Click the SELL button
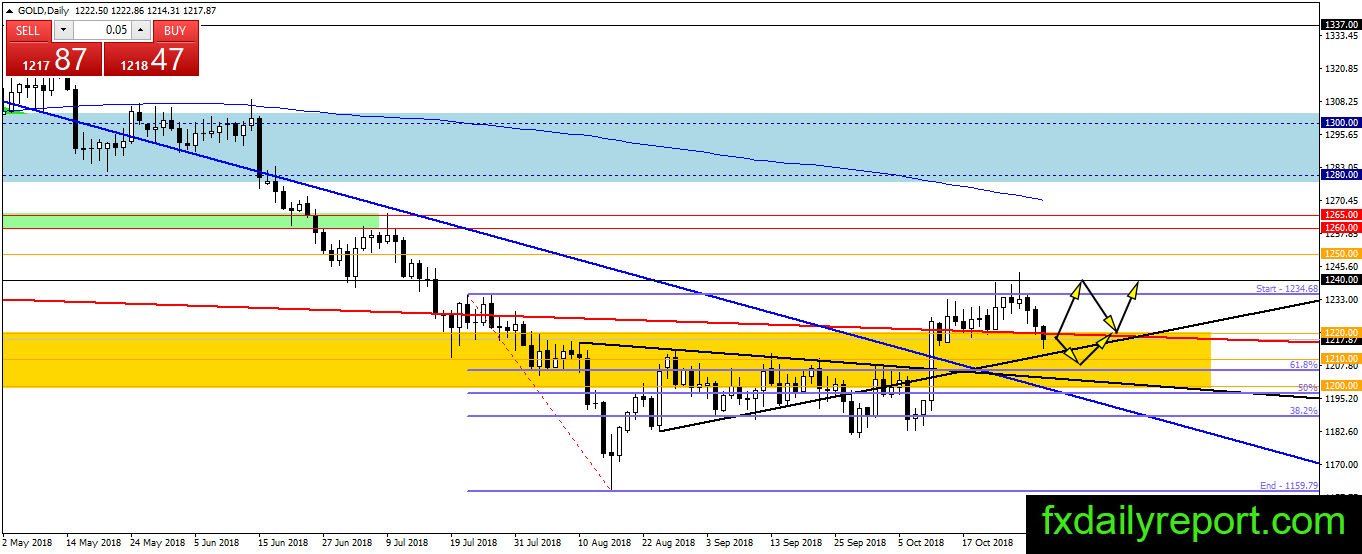Image resolution: width=1362 pixels, height=554 pixels. [28, 30]
